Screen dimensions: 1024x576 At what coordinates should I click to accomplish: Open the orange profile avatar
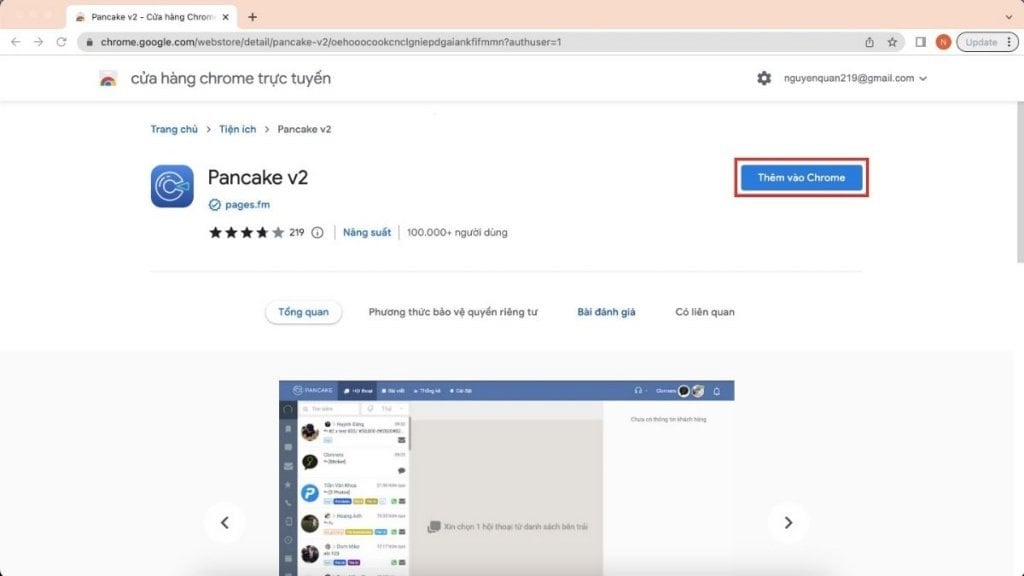pyautogui.click(x=943, y=42)
